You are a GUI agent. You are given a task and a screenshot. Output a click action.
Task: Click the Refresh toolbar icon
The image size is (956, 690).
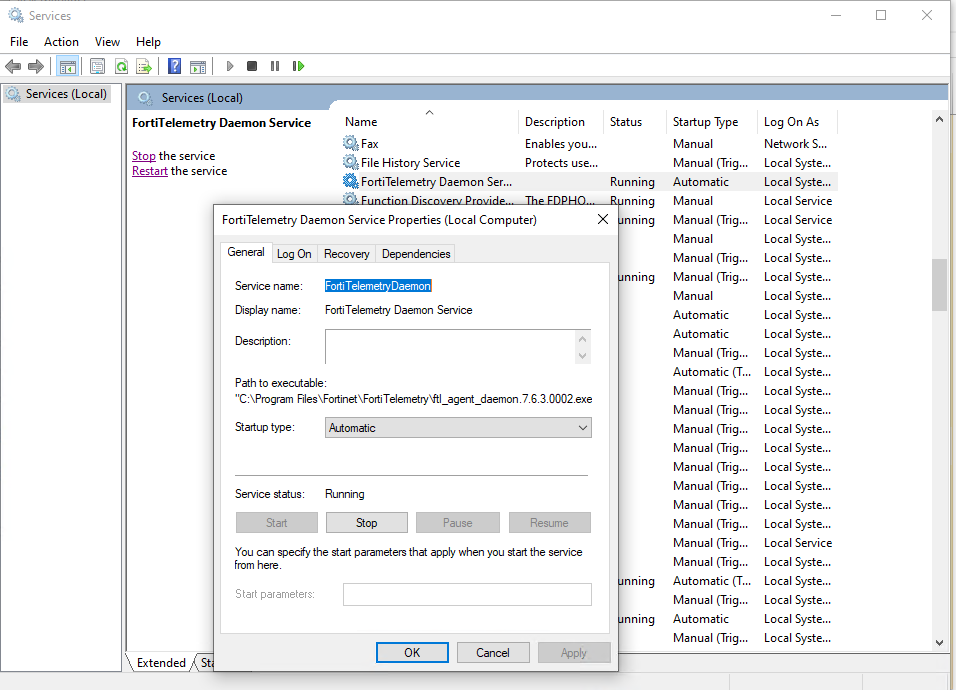pos(121,67)
